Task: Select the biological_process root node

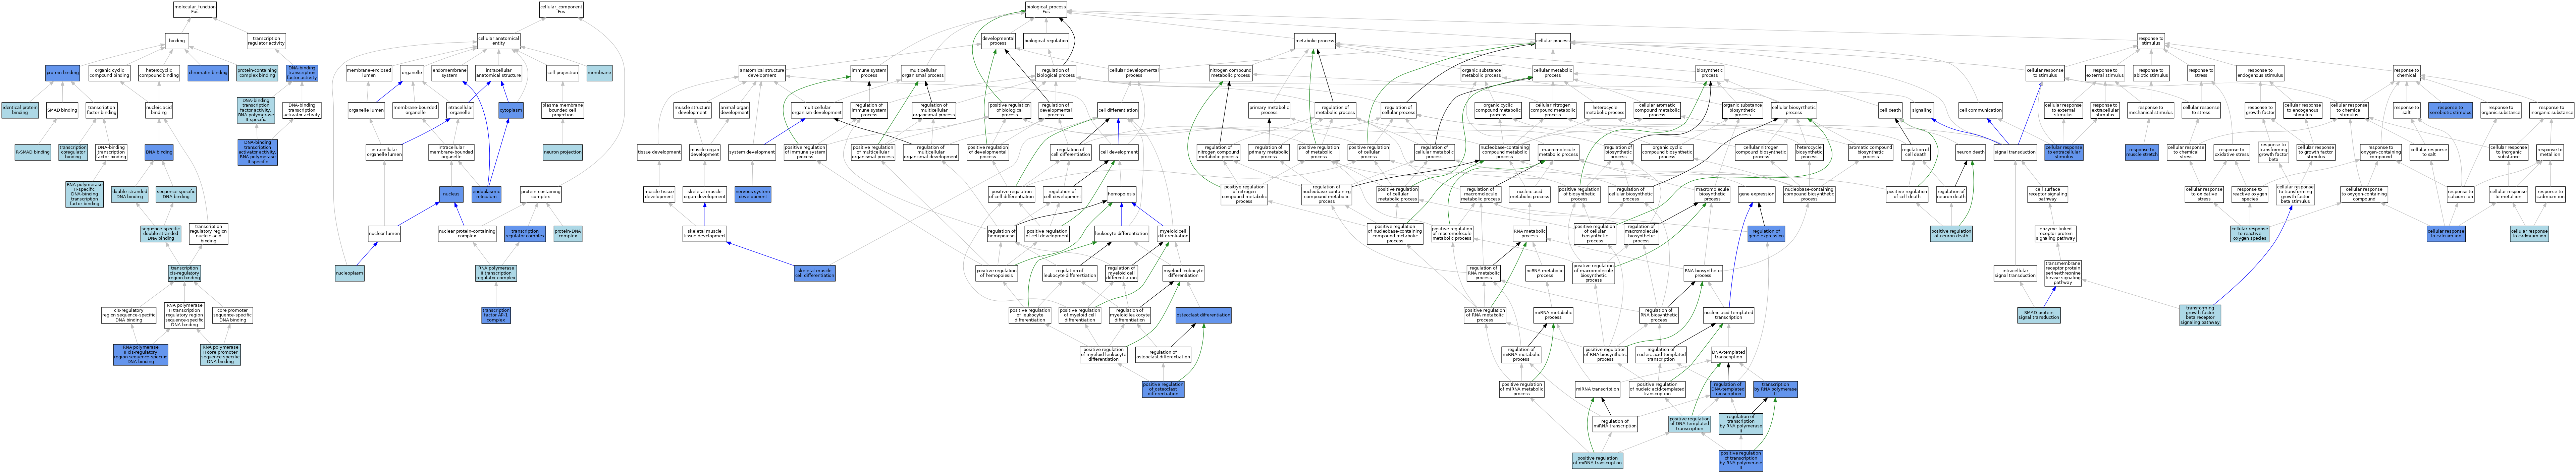Action: tap(1046, 9)
